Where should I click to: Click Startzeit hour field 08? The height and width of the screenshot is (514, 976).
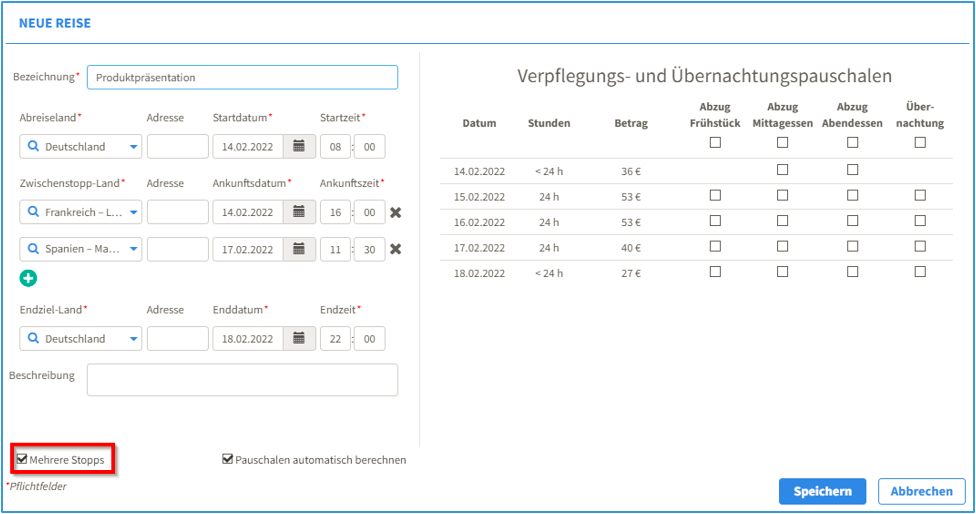(x=336, y=147)
